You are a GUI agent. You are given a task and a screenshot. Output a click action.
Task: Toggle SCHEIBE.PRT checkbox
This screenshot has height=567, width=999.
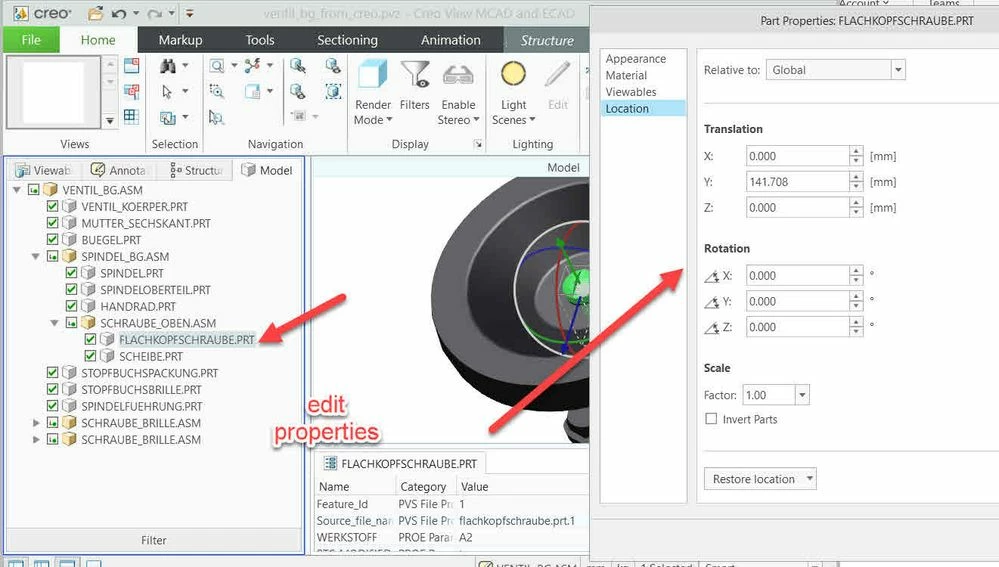[90, 355]
